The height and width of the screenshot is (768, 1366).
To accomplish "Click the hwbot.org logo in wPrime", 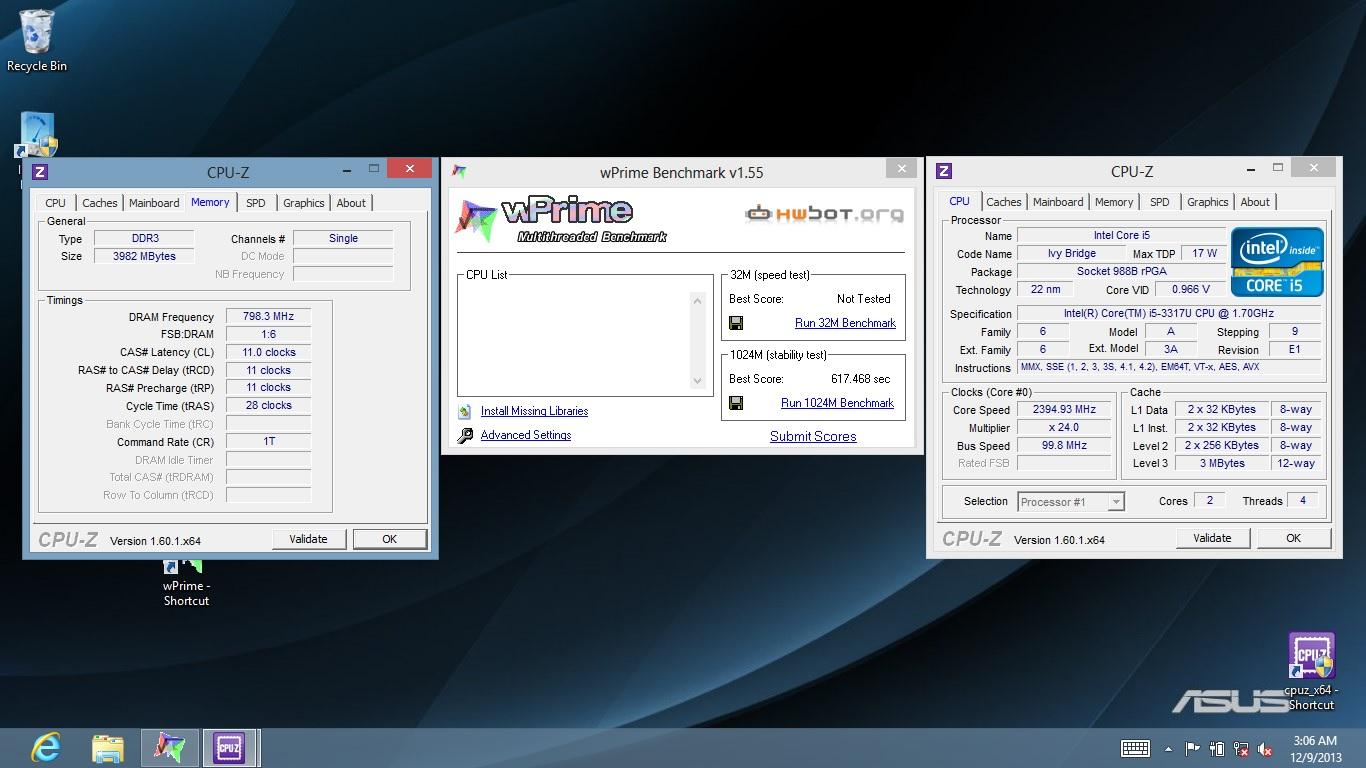I will [x=825, y=213].
